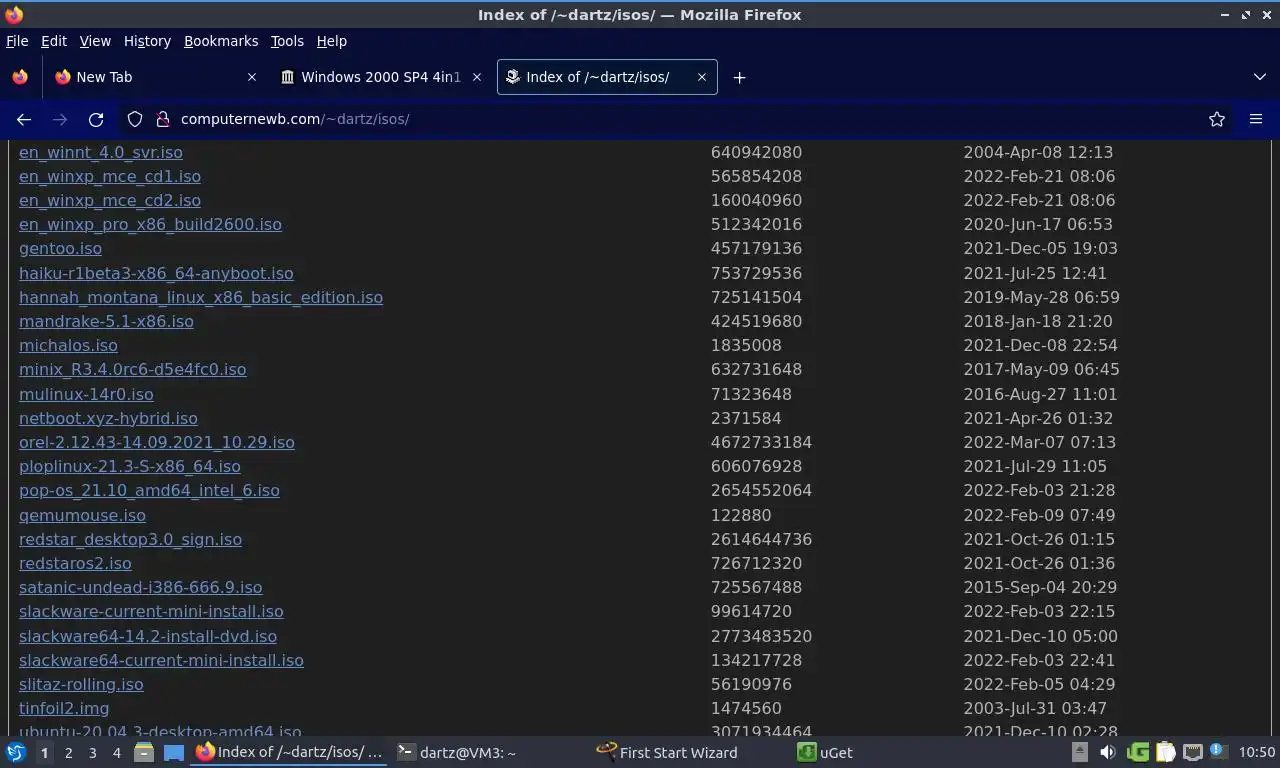Click the date 2003-Jul-31 03:47

tap(1035, 709)
